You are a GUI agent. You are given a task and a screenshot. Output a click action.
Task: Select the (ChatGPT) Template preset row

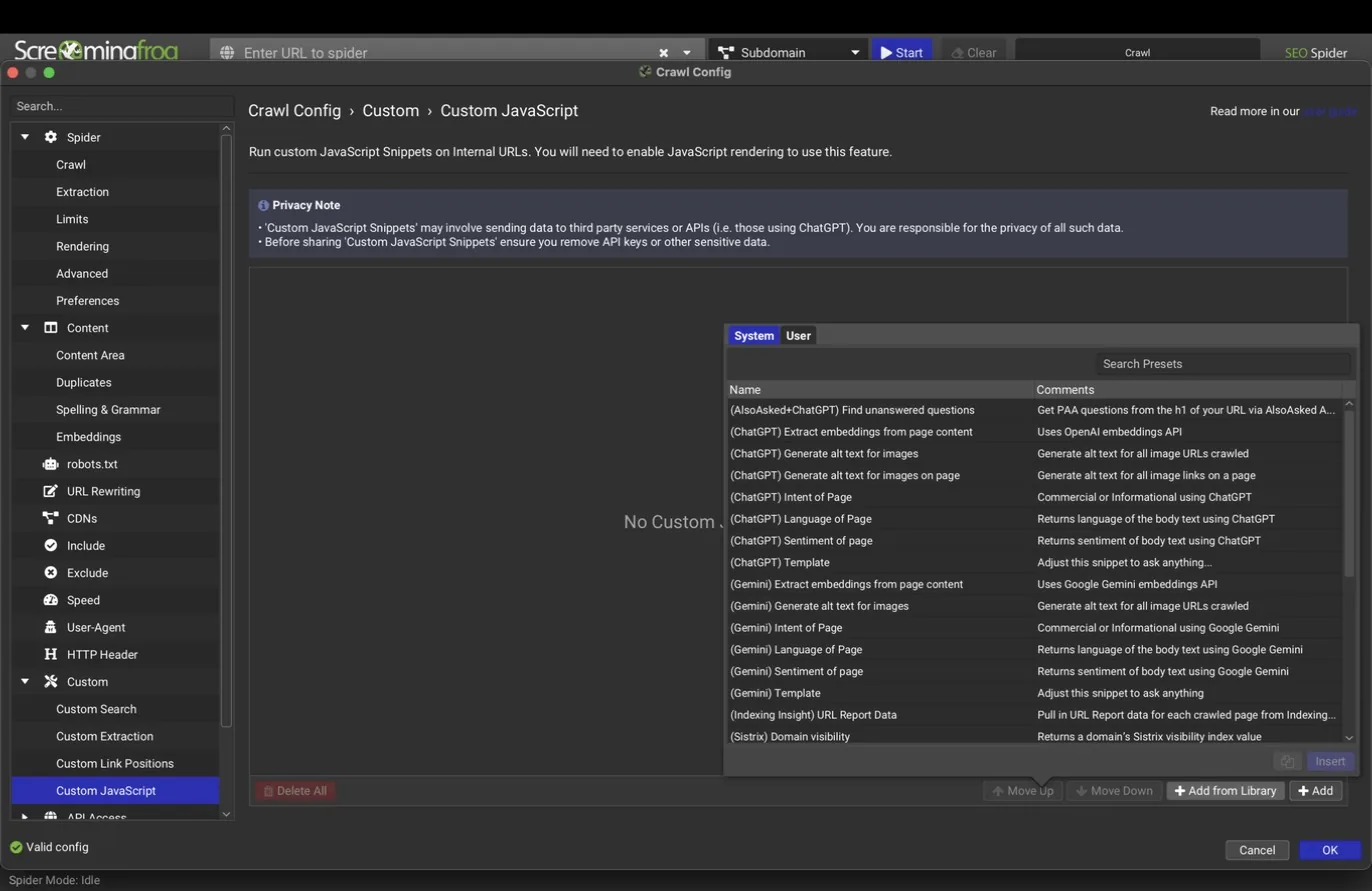(x=1034, y=563)
